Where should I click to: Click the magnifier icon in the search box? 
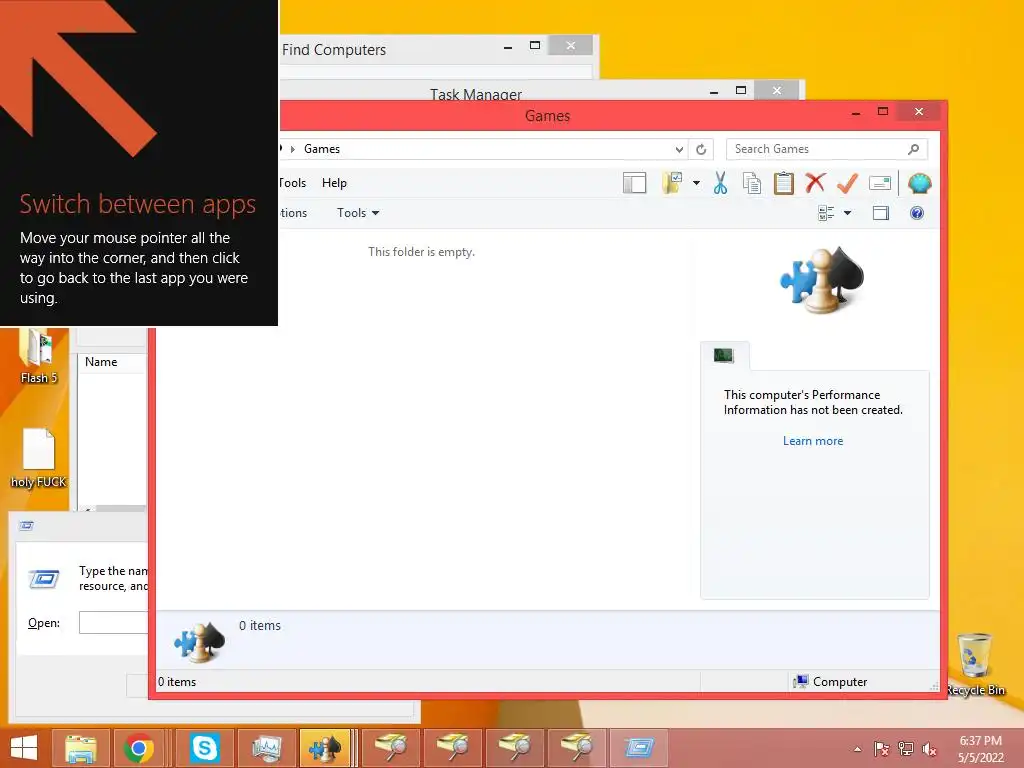click(914, 149)
